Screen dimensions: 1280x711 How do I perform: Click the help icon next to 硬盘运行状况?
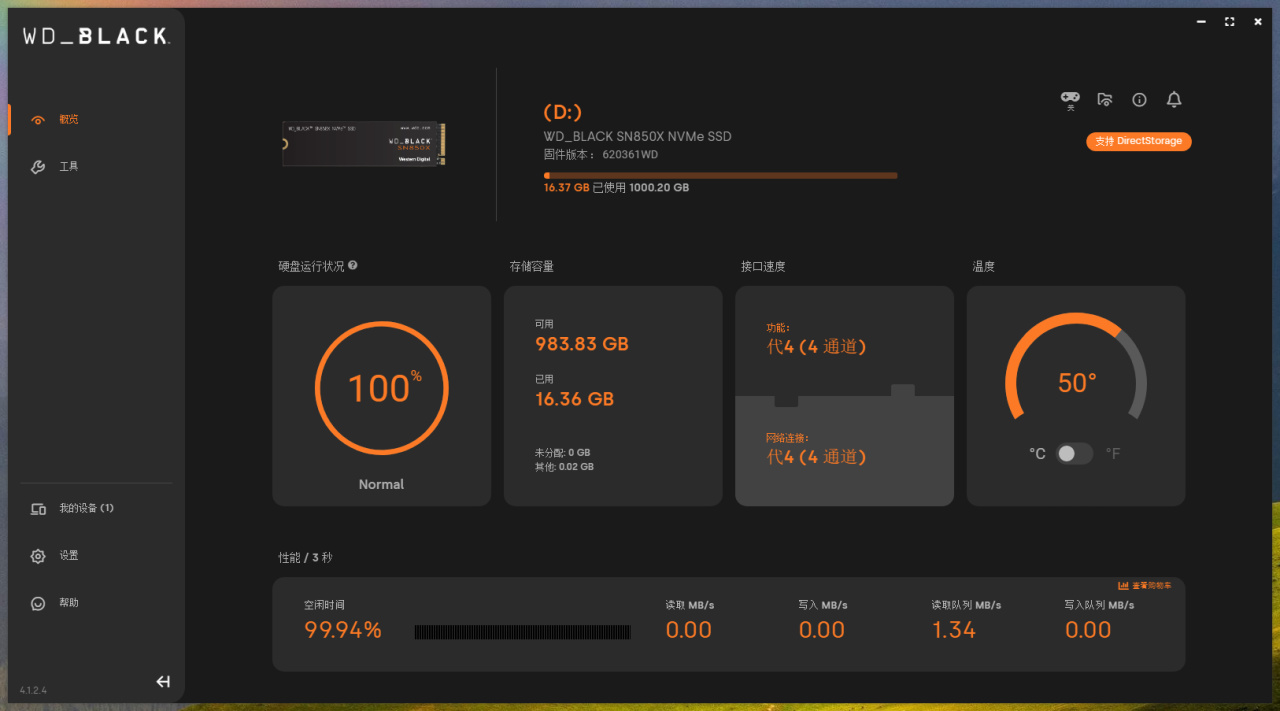[353, 266]
